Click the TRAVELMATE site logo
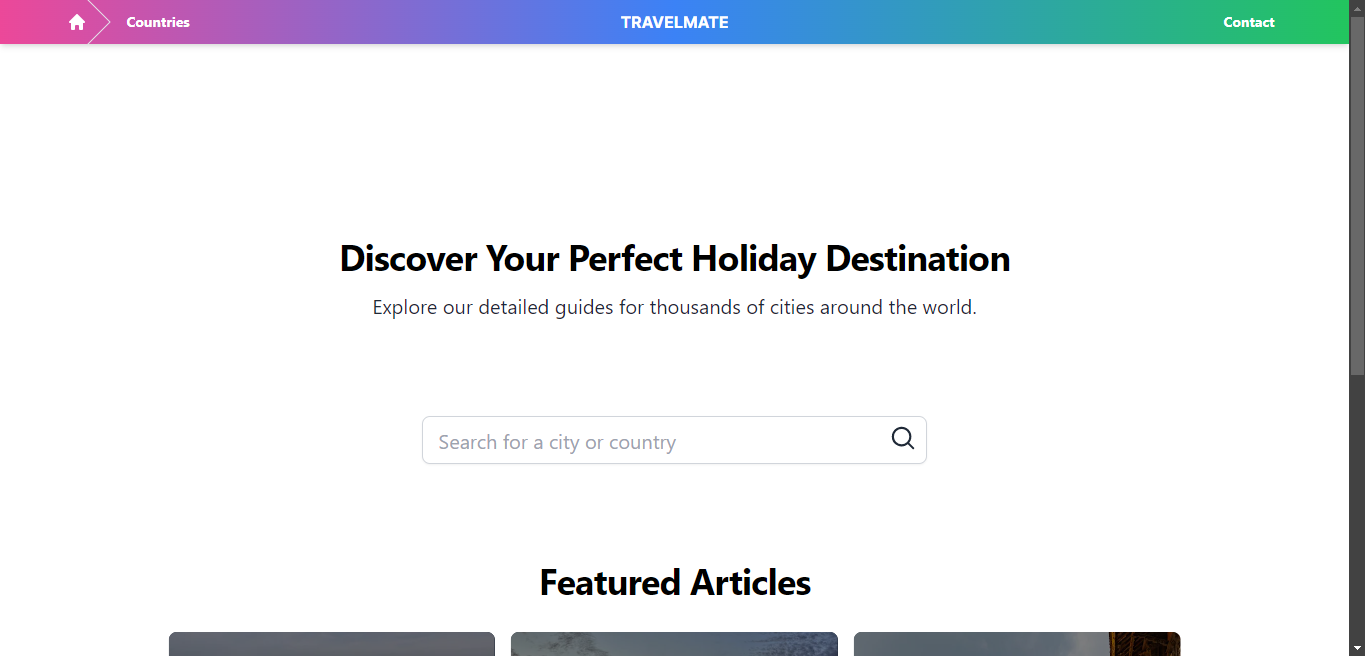The image size is (1365, 656). click(x=675, y=22)
